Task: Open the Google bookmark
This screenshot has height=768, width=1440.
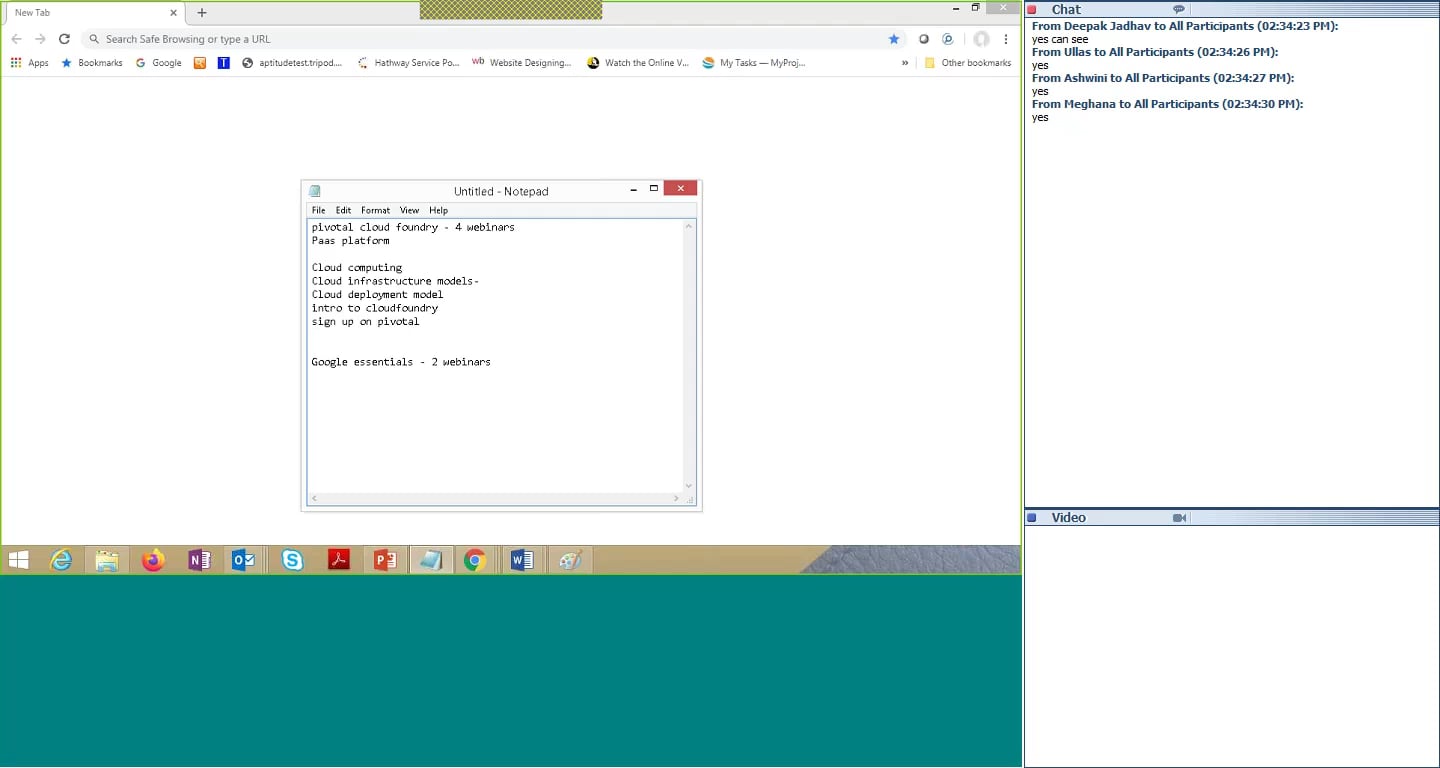Action: pos(159,63)
